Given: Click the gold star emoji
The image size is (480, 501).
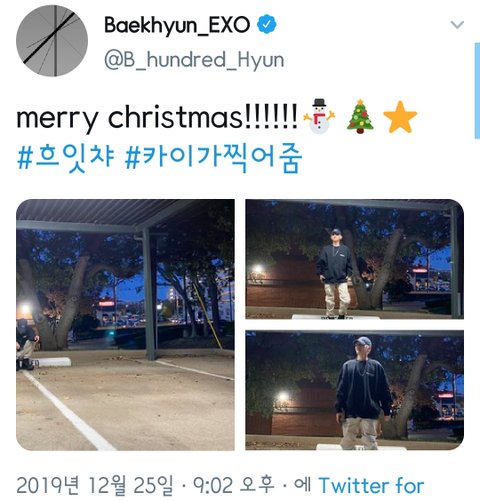Looking at the screenshot, I should click(x=400, y=117).
